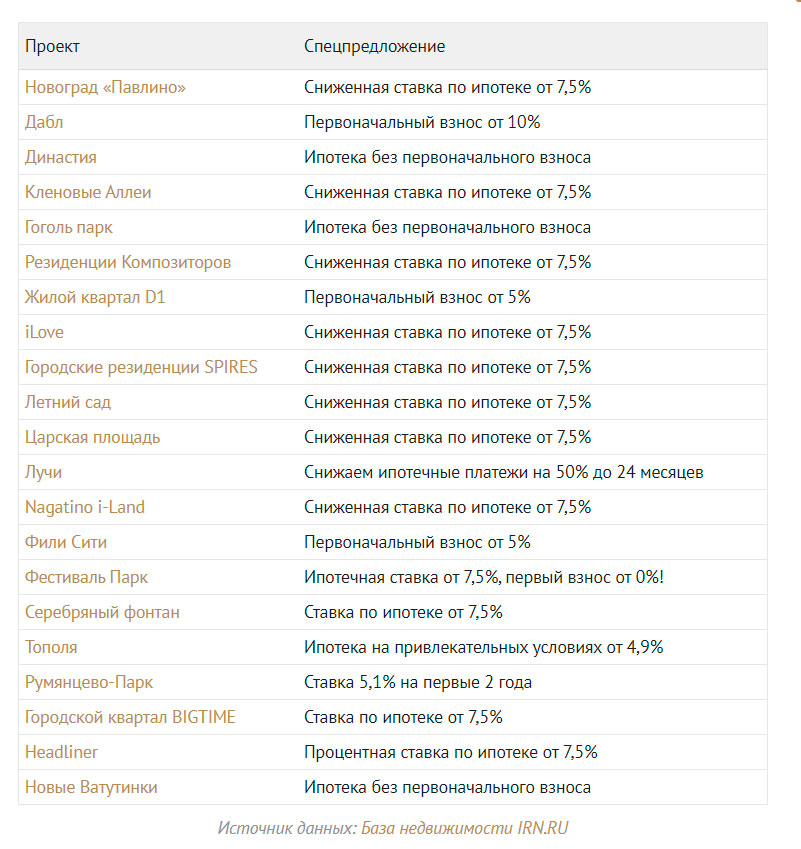Select the Фили Сити project link
The height and width of the screenshot is (849, 801).
(x=66, y=542)
